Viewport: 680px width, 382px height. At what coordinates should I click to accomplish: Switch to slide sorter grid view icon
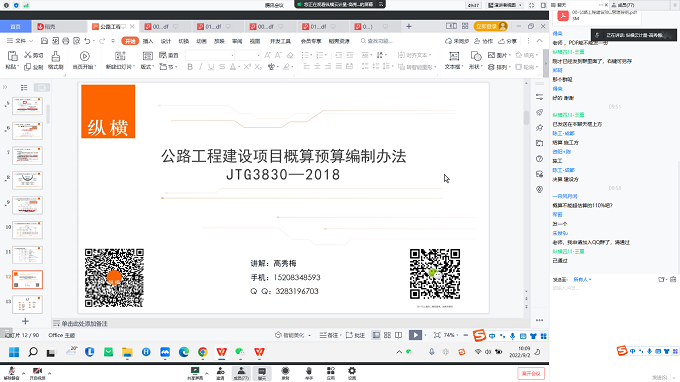pos(387,335)
